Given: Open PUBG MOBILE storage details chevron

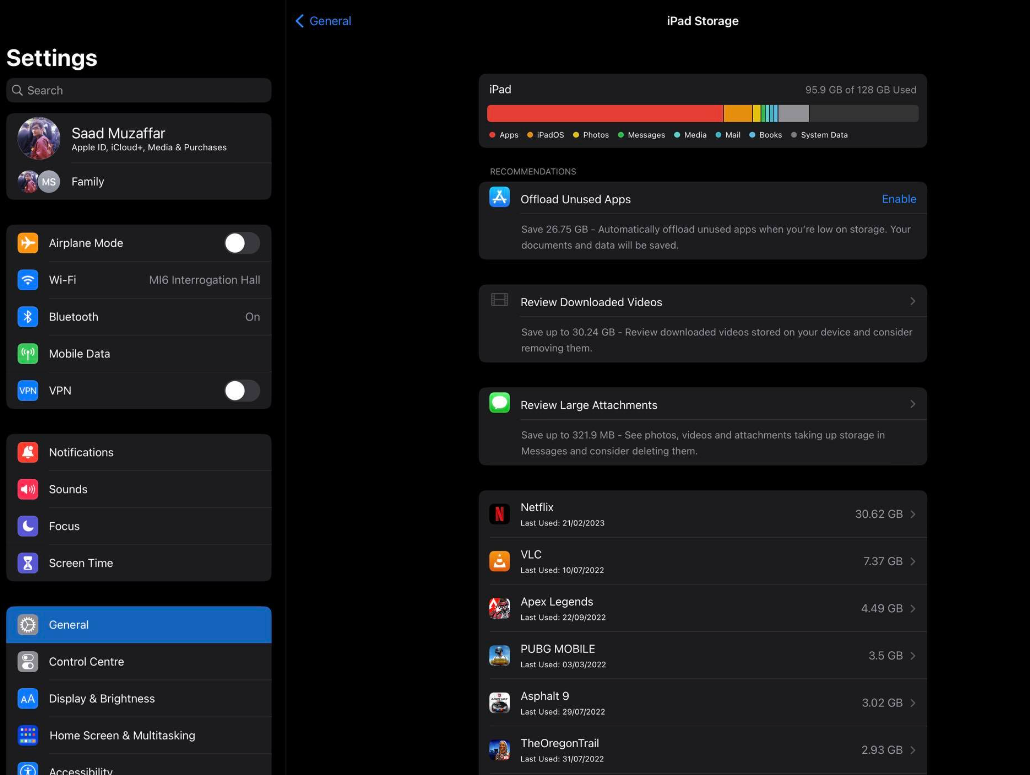Looking at the screenshot, I should (912, 656).
